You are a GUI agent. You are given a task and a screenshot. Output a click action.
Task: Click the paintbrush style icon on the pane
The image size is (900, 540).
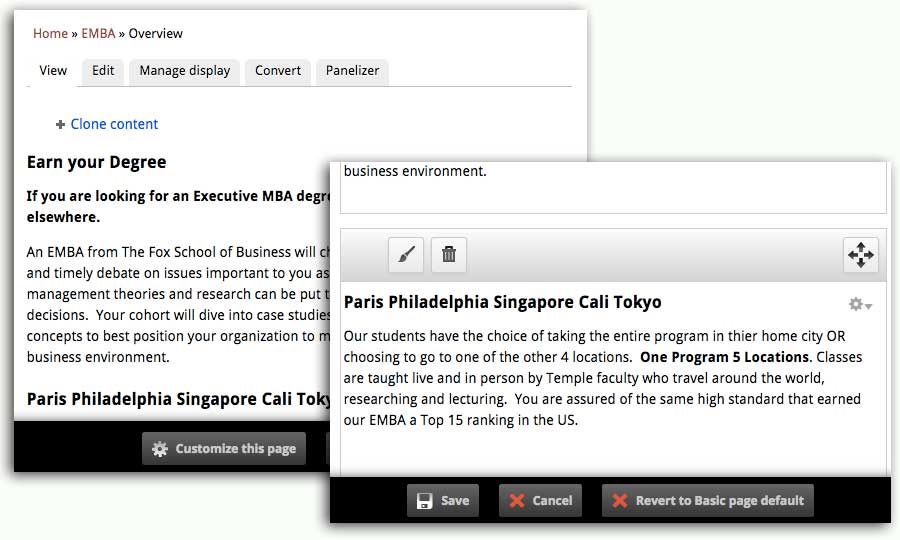point(406,255)
